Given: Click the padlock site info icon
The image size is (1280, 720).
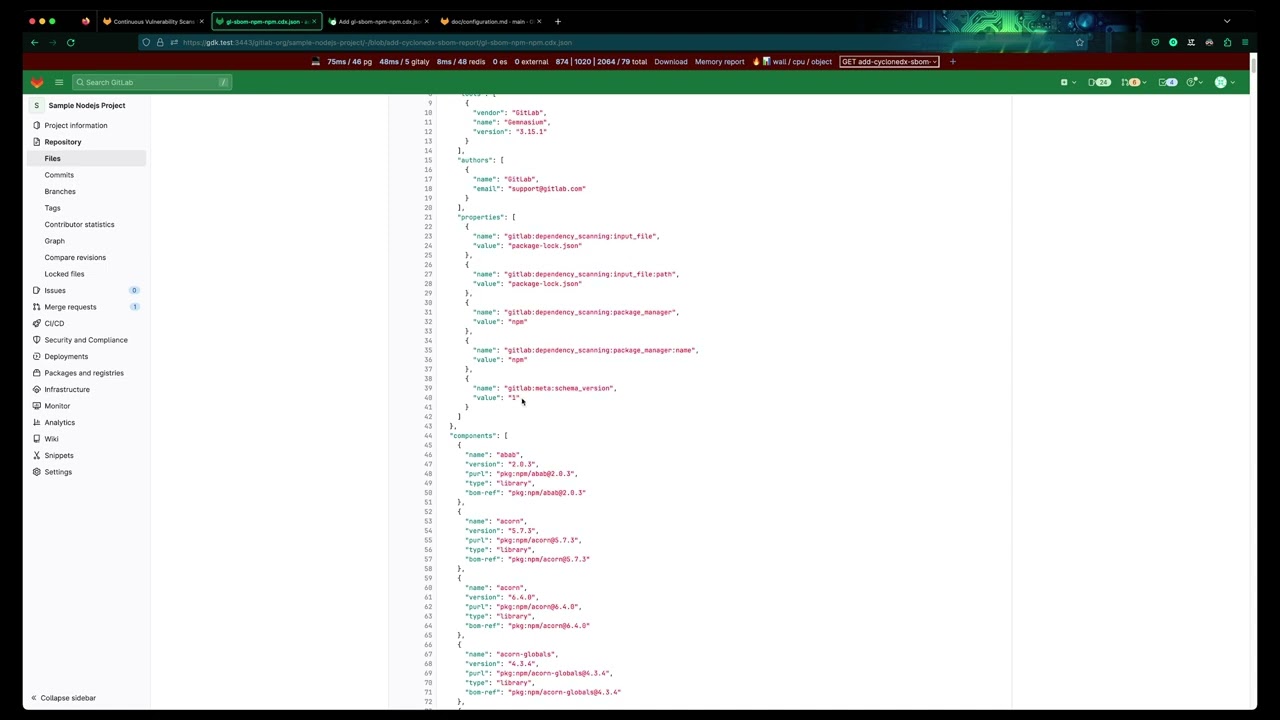Looking at the screenshot, I should [x=159, y=42].
